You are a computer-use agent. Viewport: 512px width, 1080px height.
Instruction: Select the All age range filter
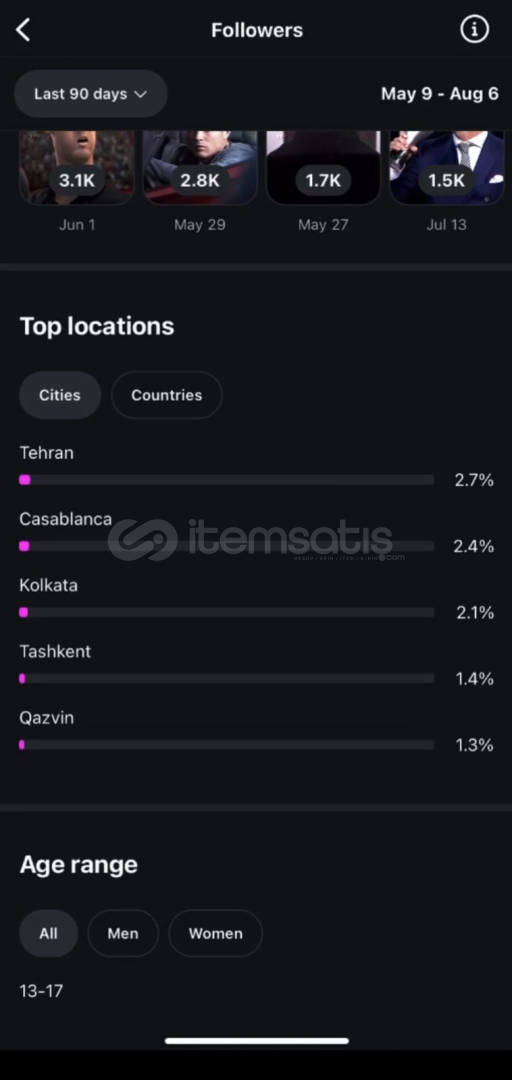48,933
